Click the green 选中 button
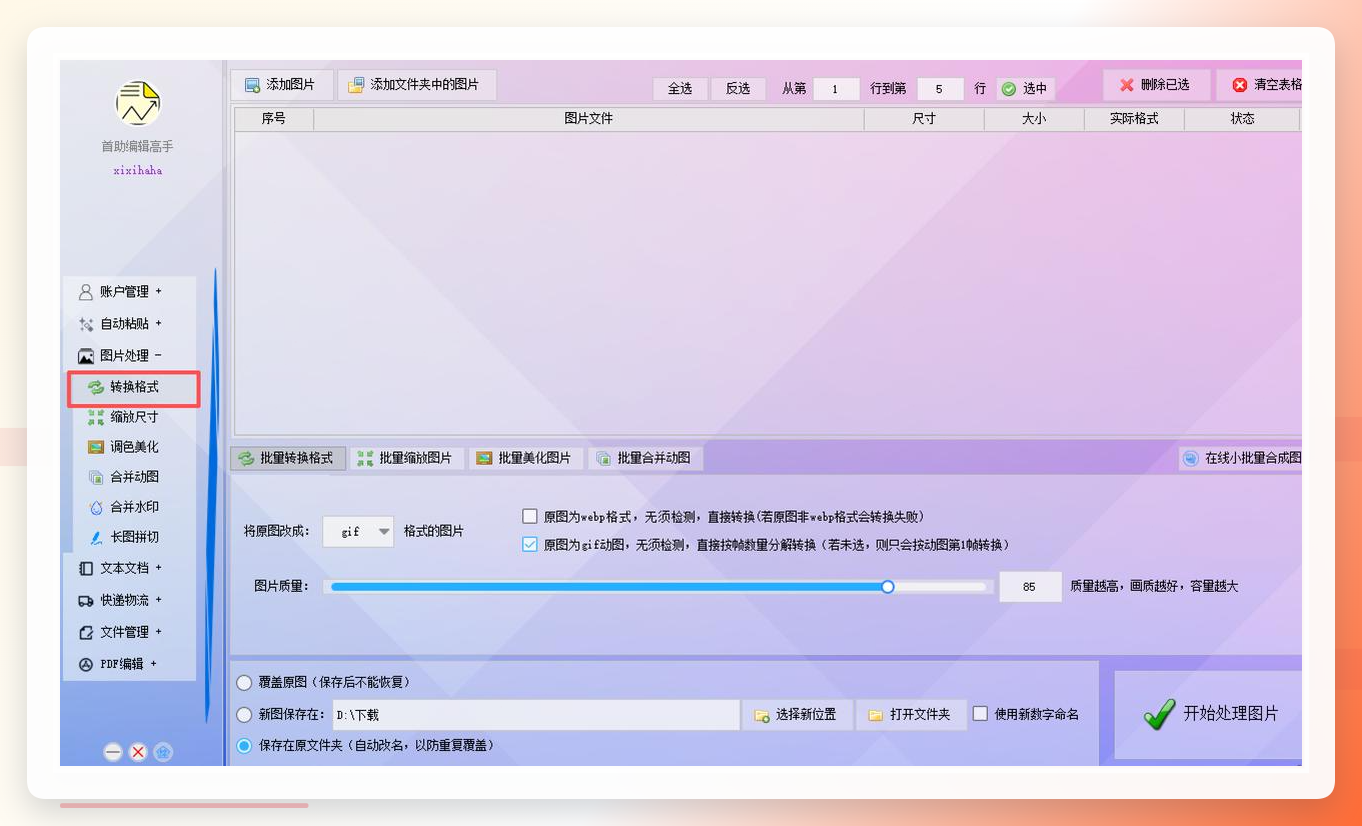1362x826 pixels. (x=1025, y=89)
